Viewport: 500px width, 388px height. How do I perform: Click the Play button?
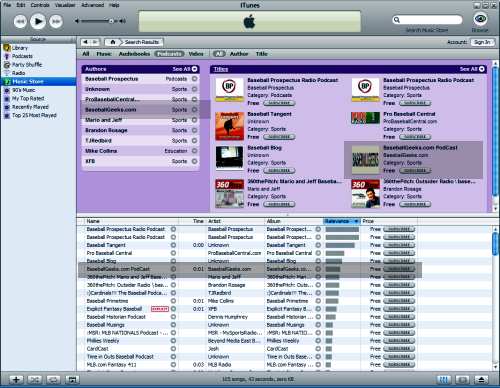pyautogui.click(x=38, y=22)
